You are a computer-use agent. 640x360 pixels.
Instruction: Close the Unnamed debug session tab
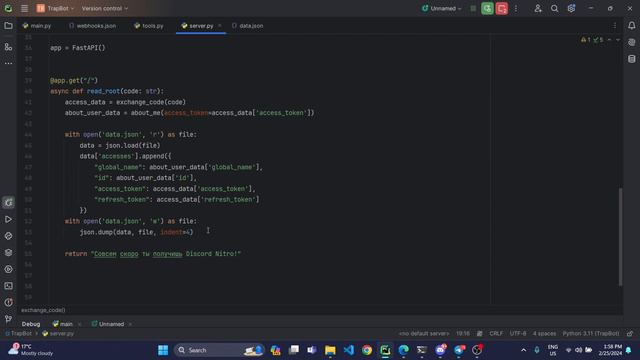[130, 324]
